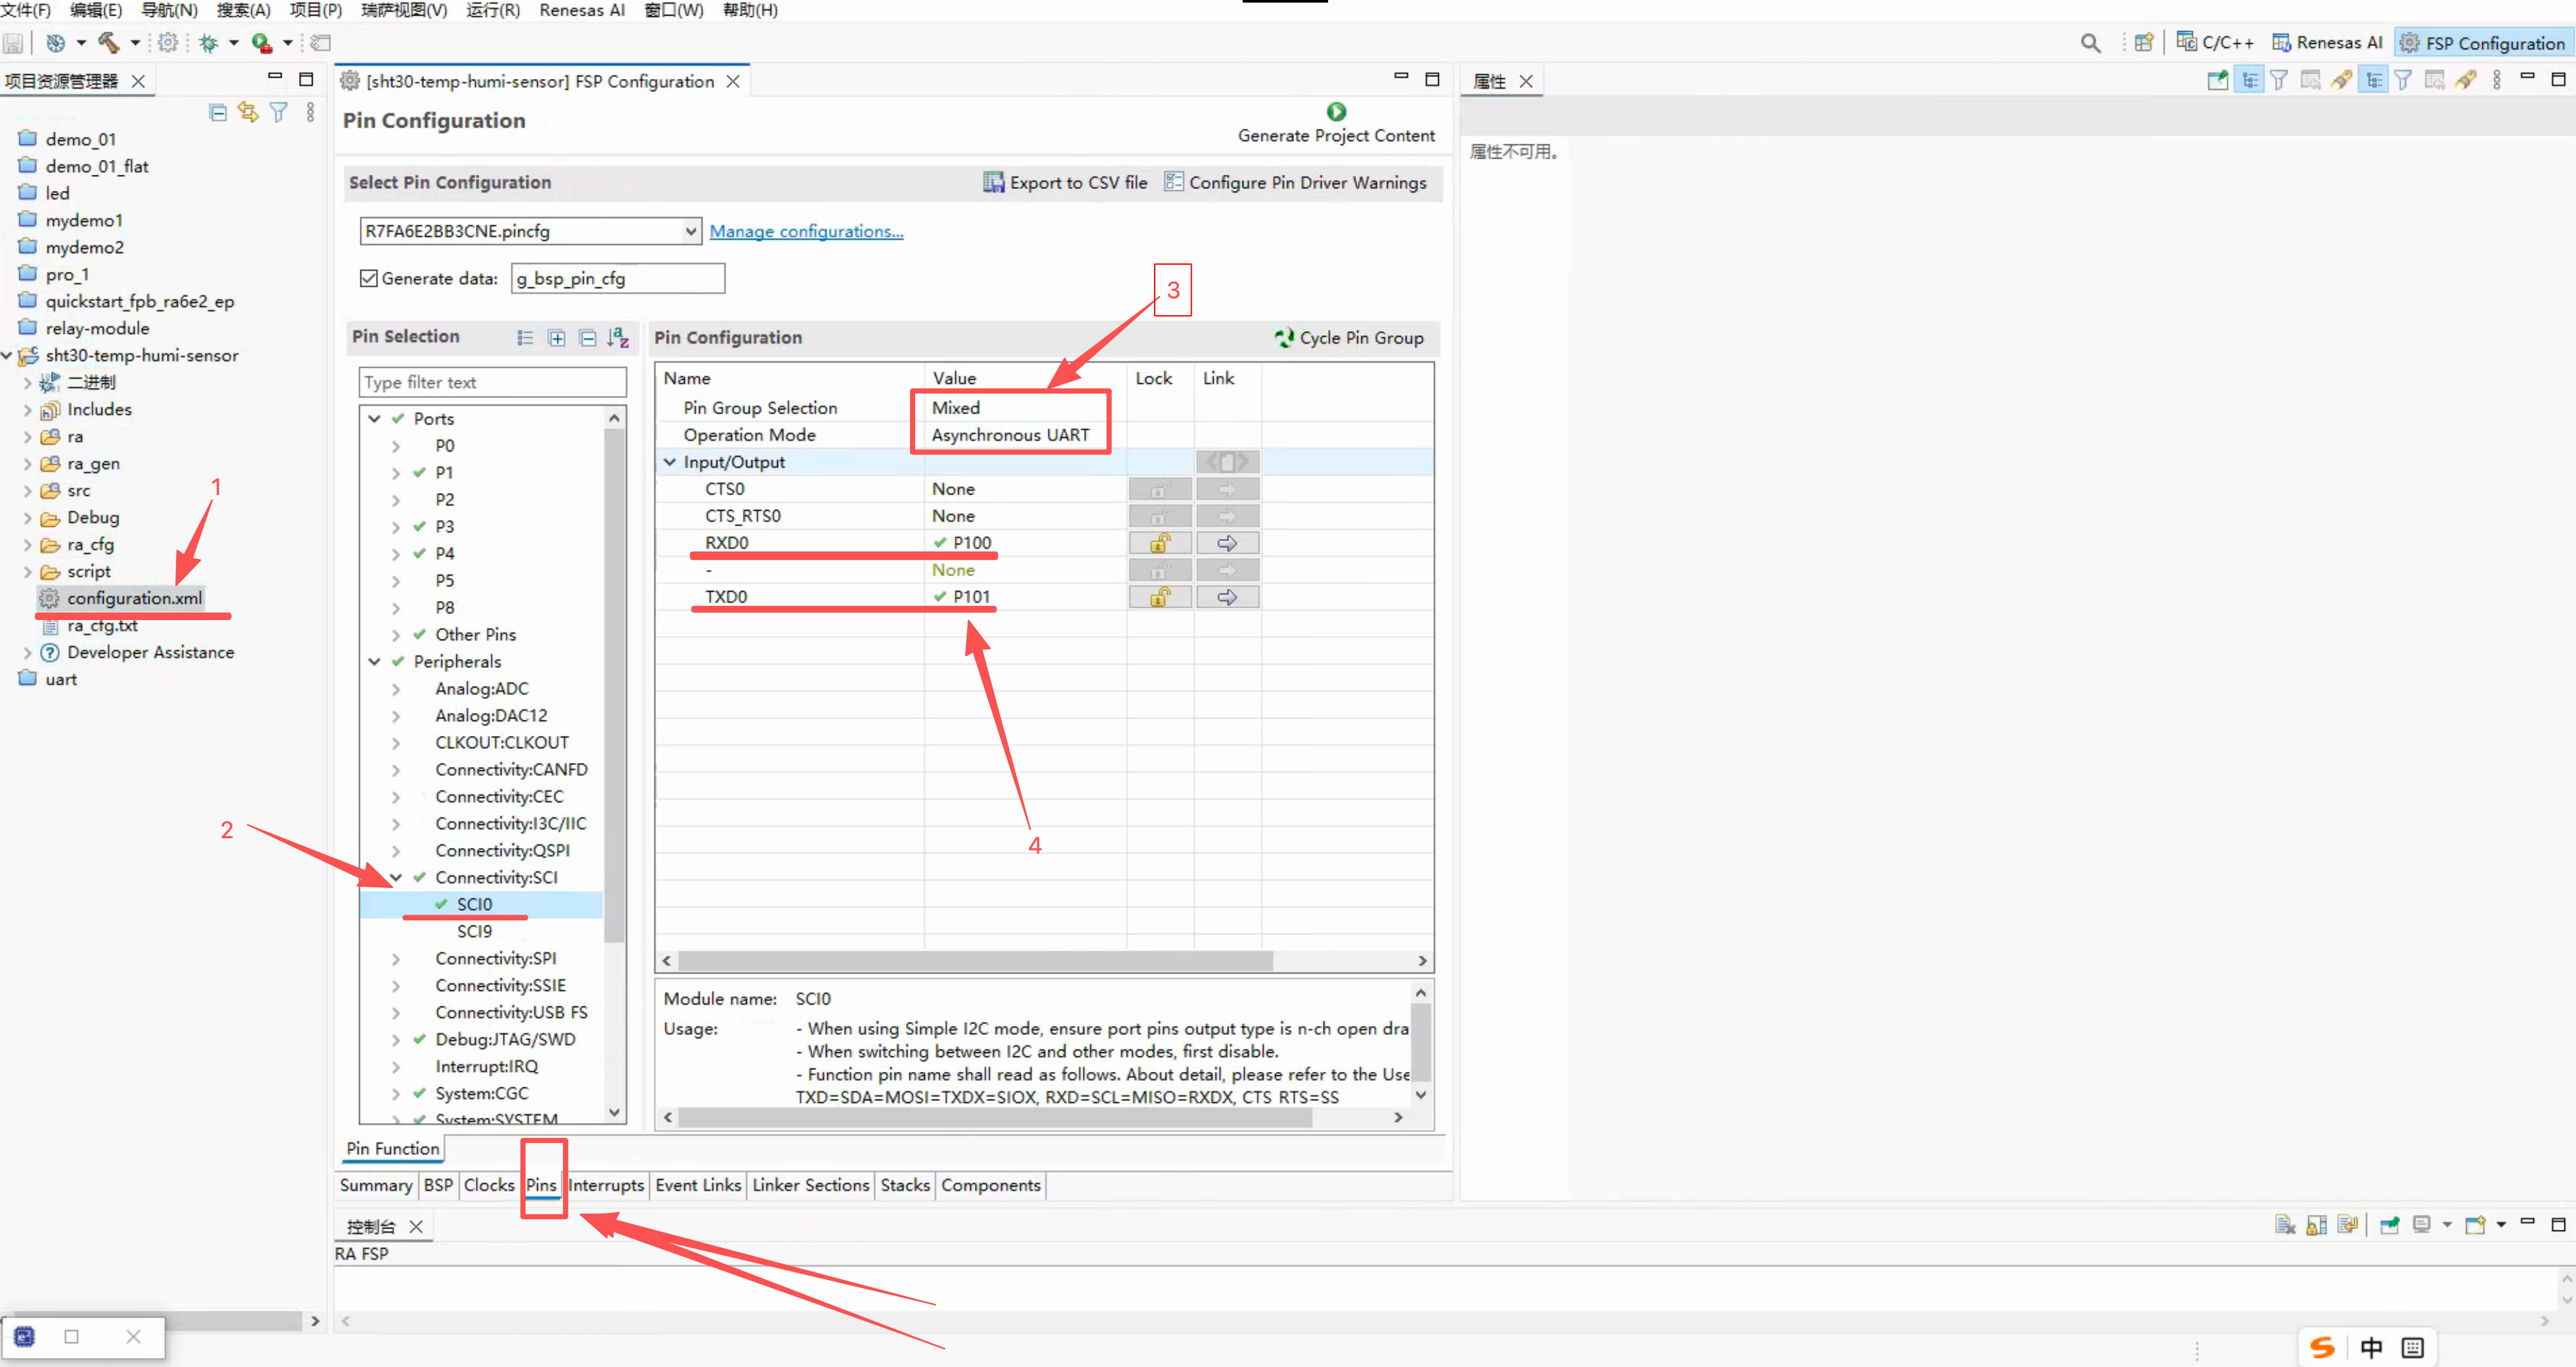Screen dimensions: 2576x1367
Task: Open the R7FA6E2BB3CNE.pincfg dropdown
Action: coord(690,231)
